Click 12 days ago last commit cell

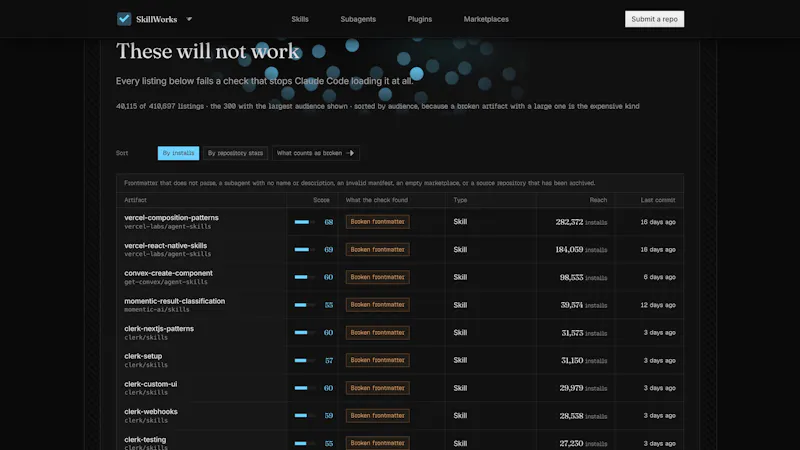[658, 305]
